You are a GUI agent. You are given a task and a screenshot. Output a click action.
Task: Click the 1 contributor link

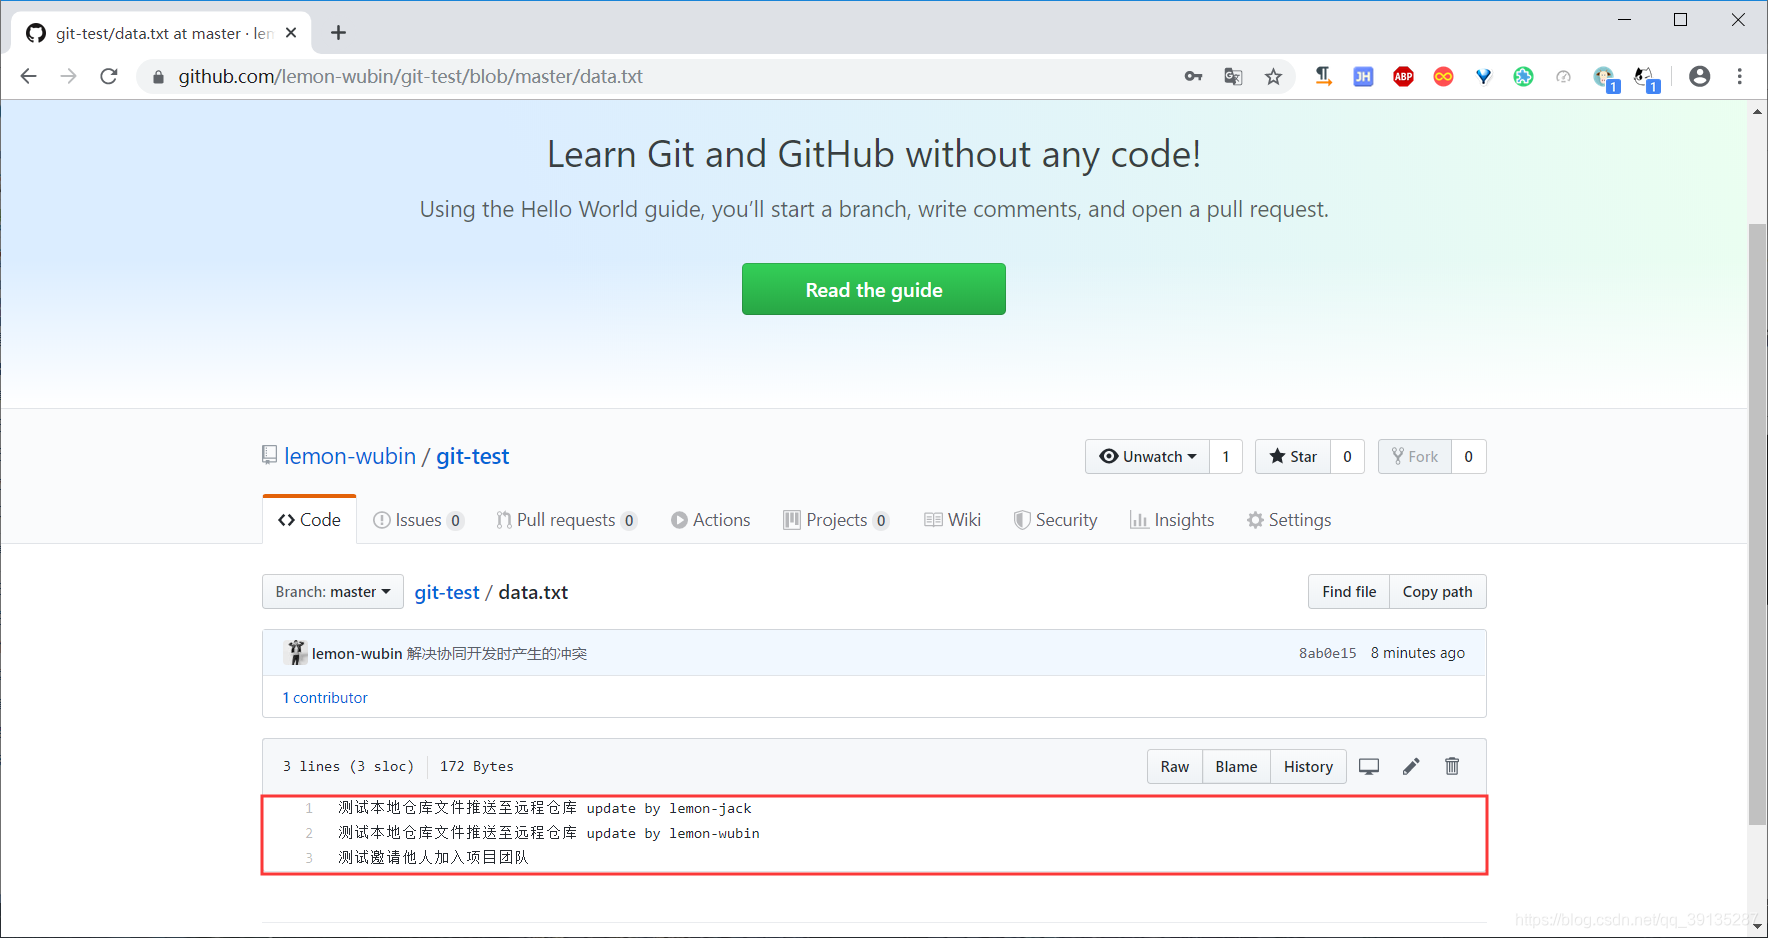(325, 697)
